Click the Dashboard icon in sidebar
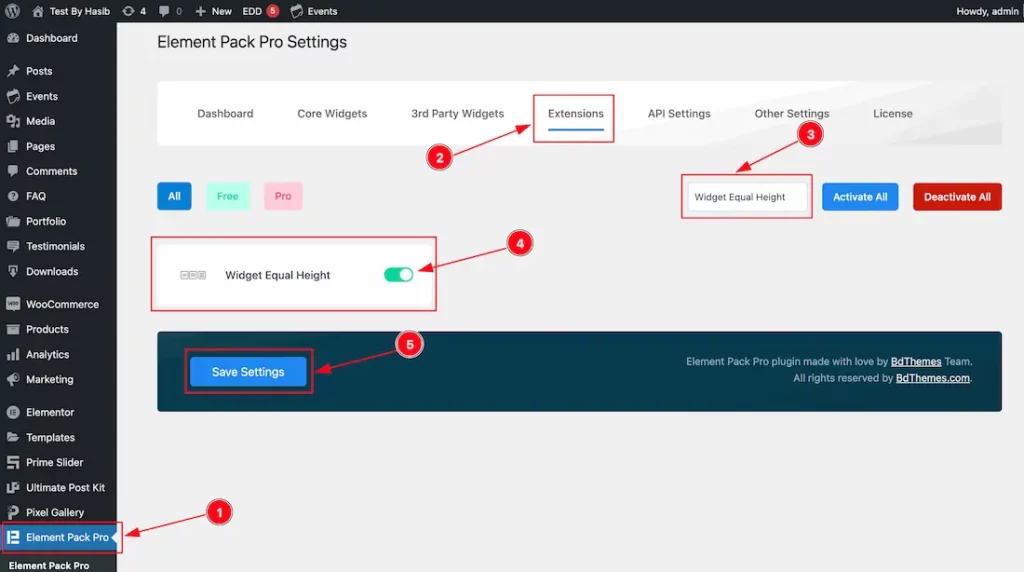This screenshot has width=1024, height=572. pyautogui.click(x=13, y=38)
